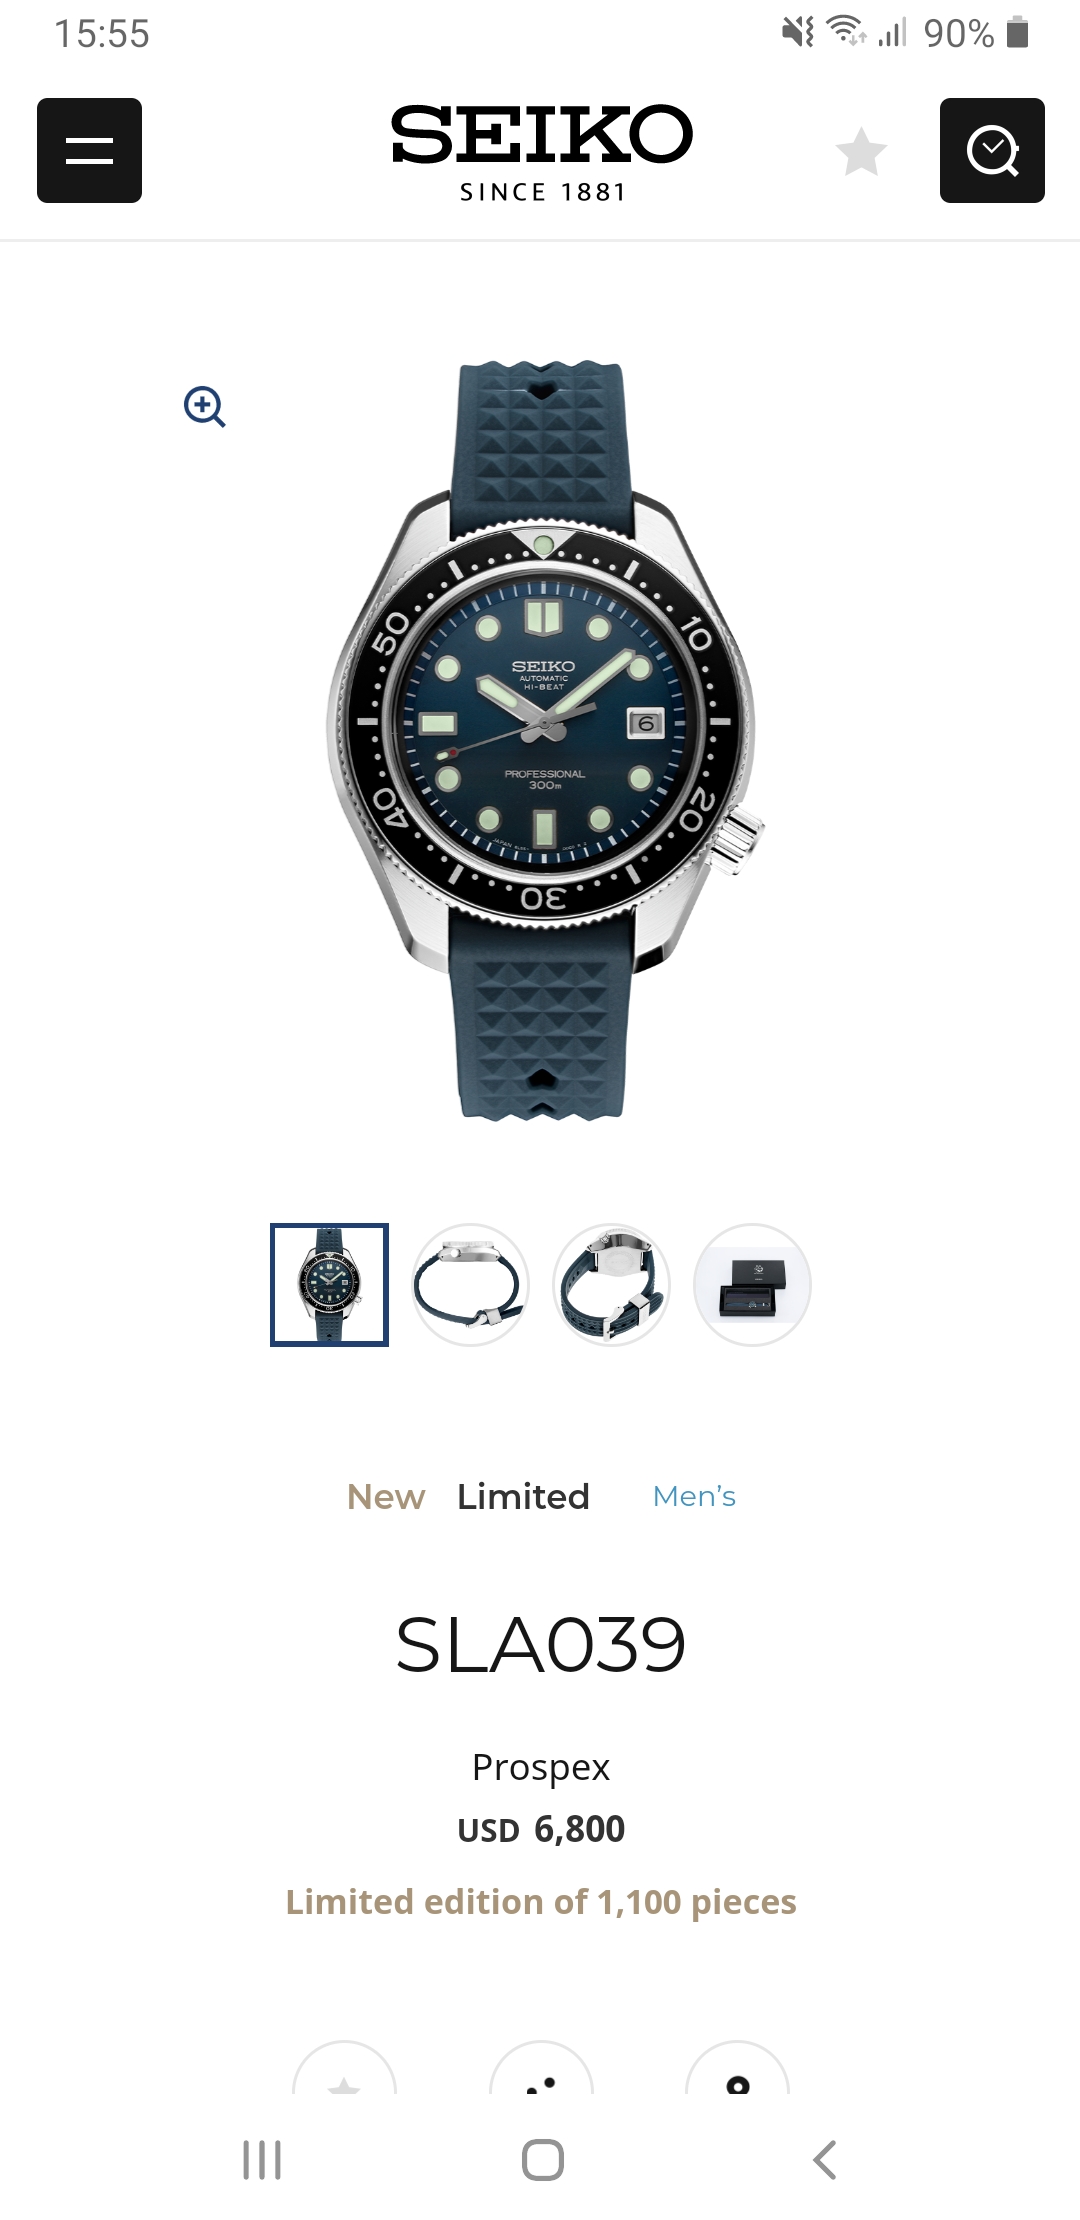
Task: Tap the Android recent apps button
Action: [x=262, y=2160]
